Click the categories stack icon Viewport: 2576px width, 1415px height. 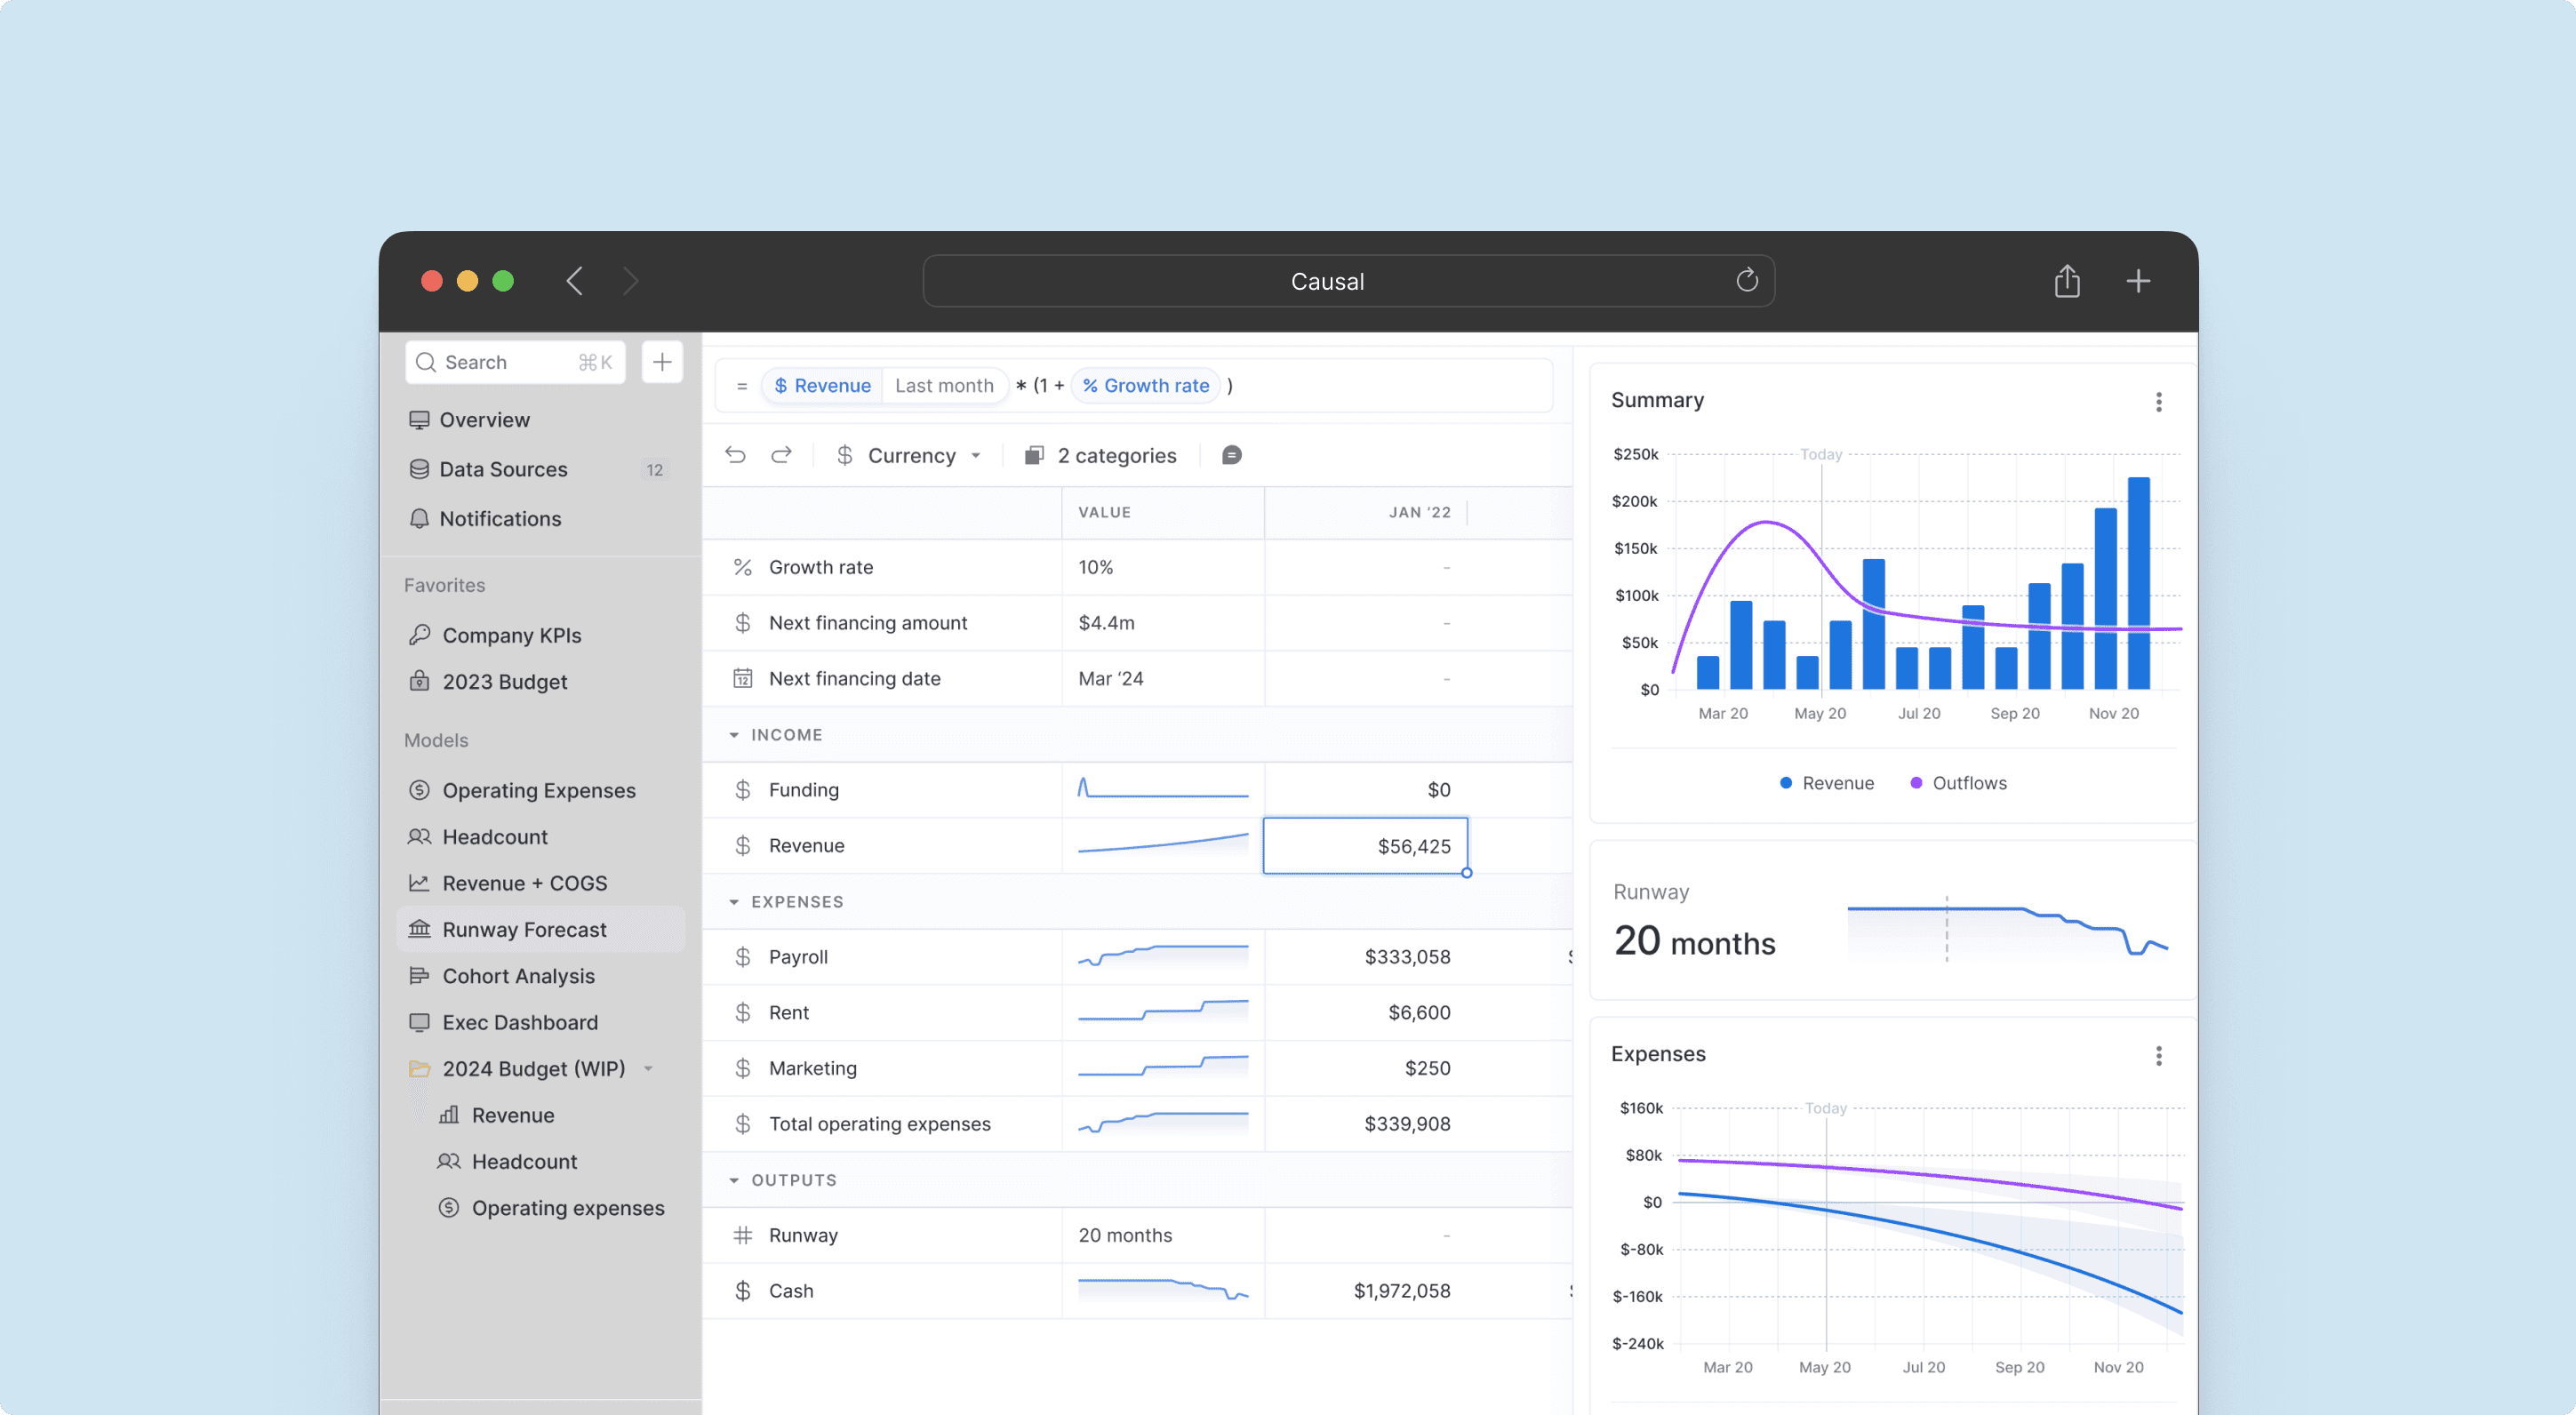(x=1034, y=455)
